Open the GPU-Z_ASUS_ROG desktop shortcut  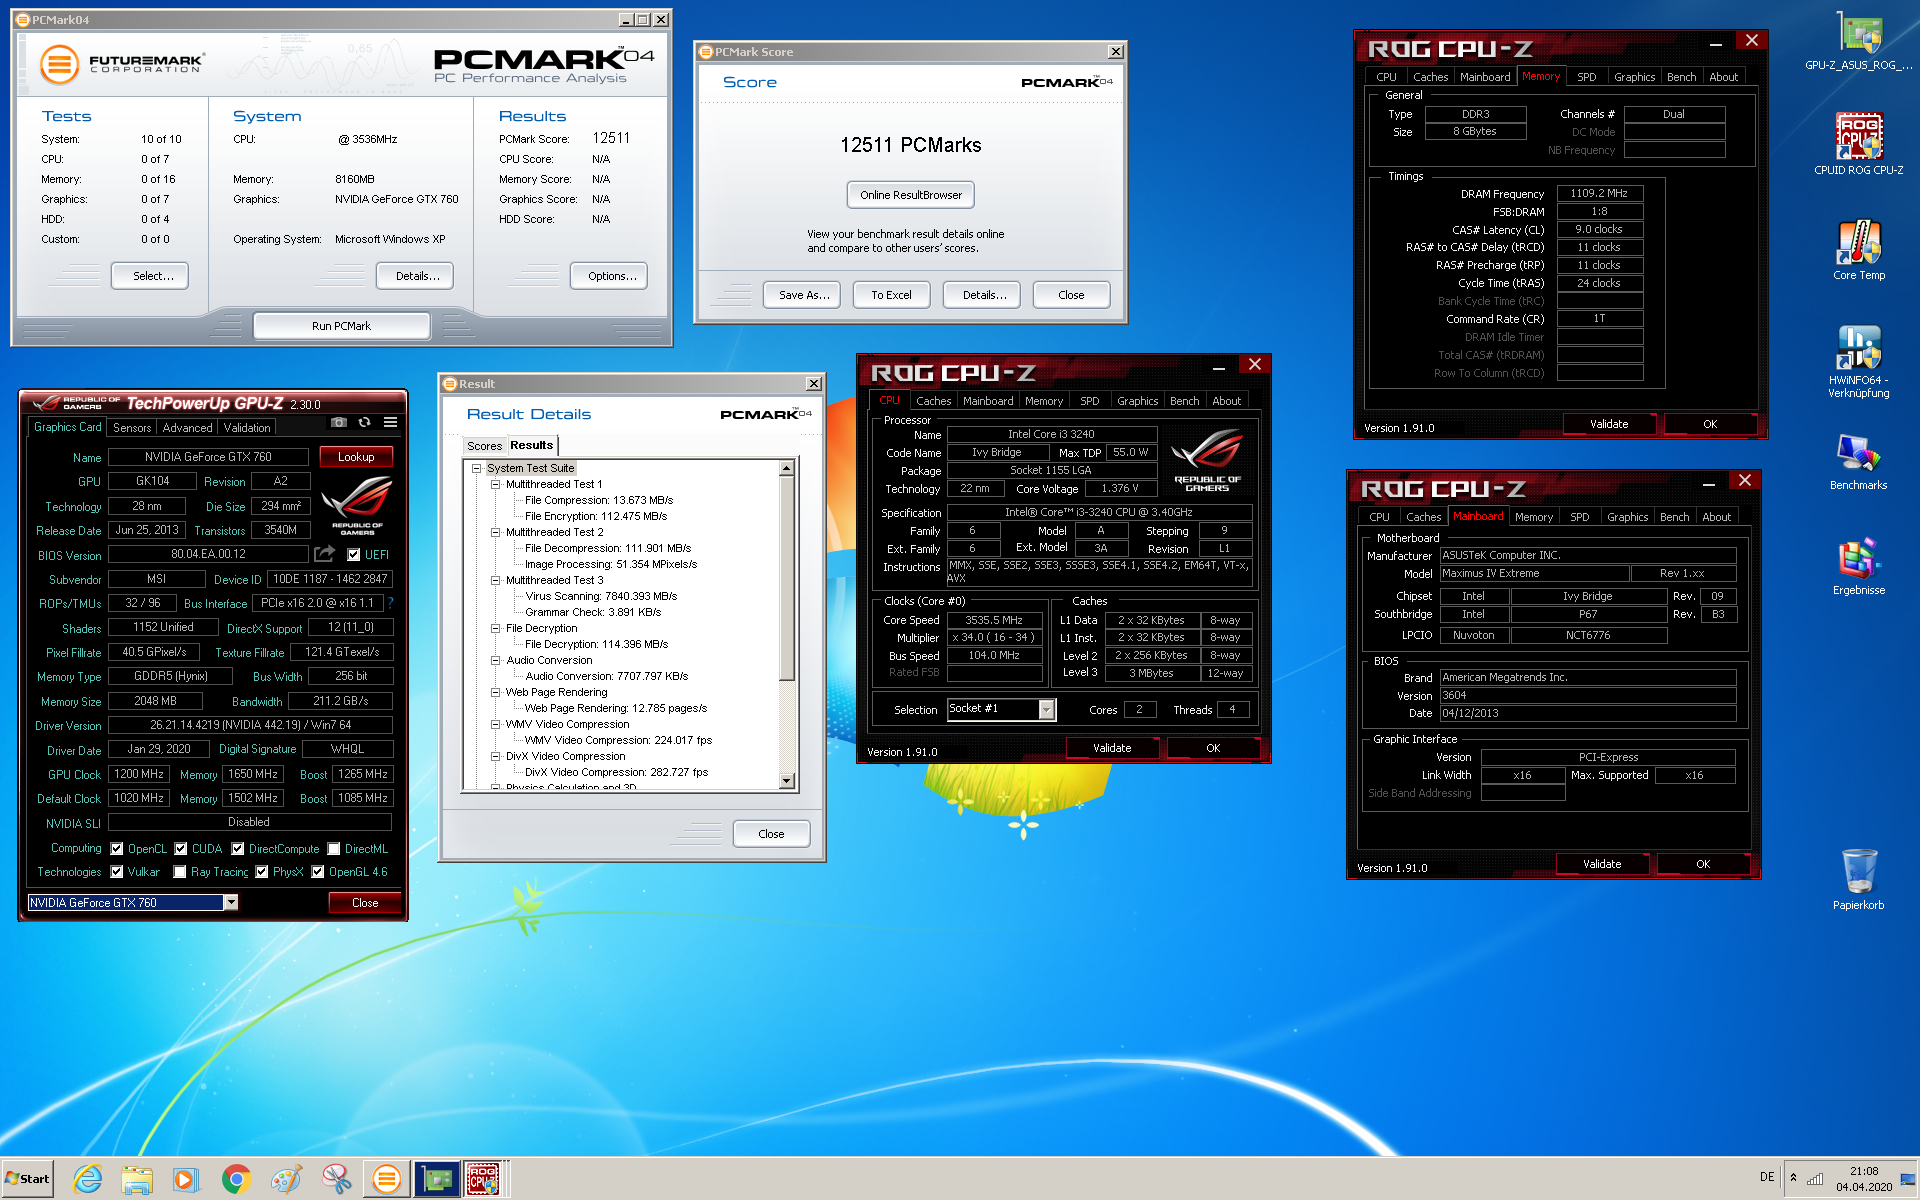click(1858, 42)
